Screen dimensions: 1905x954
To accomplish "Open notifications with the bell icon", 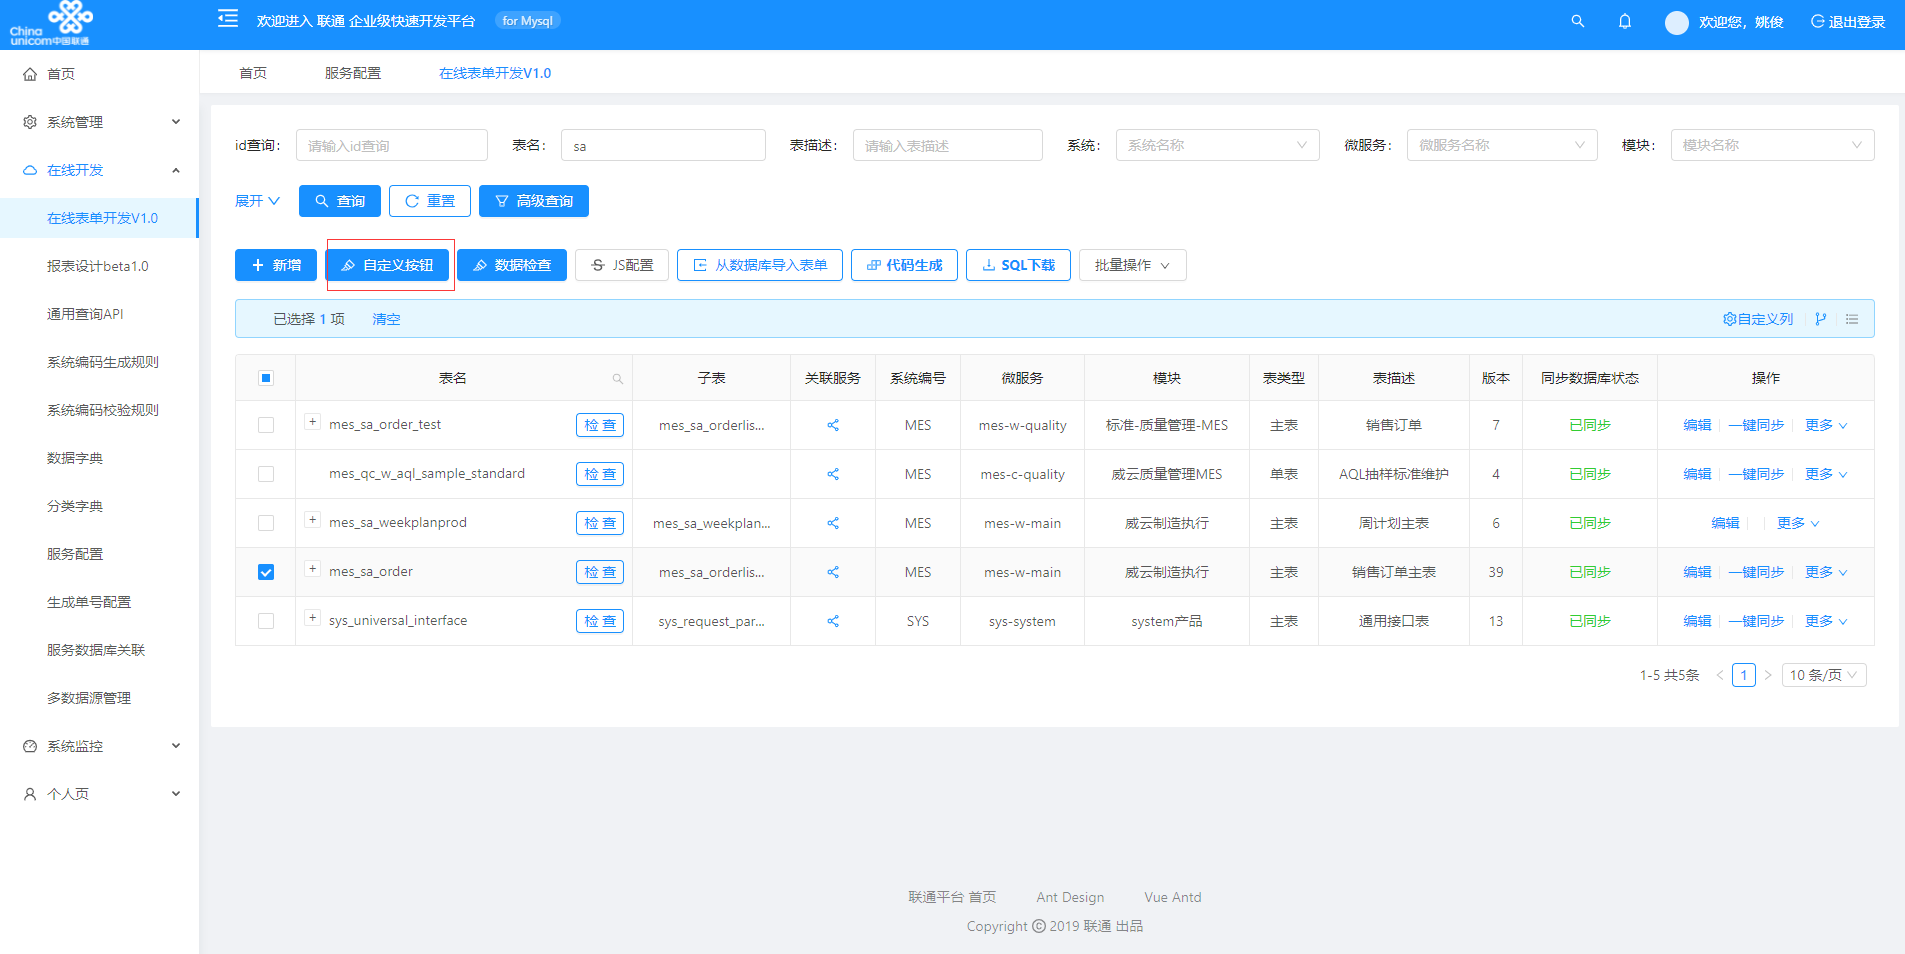I will point(1625,21).
